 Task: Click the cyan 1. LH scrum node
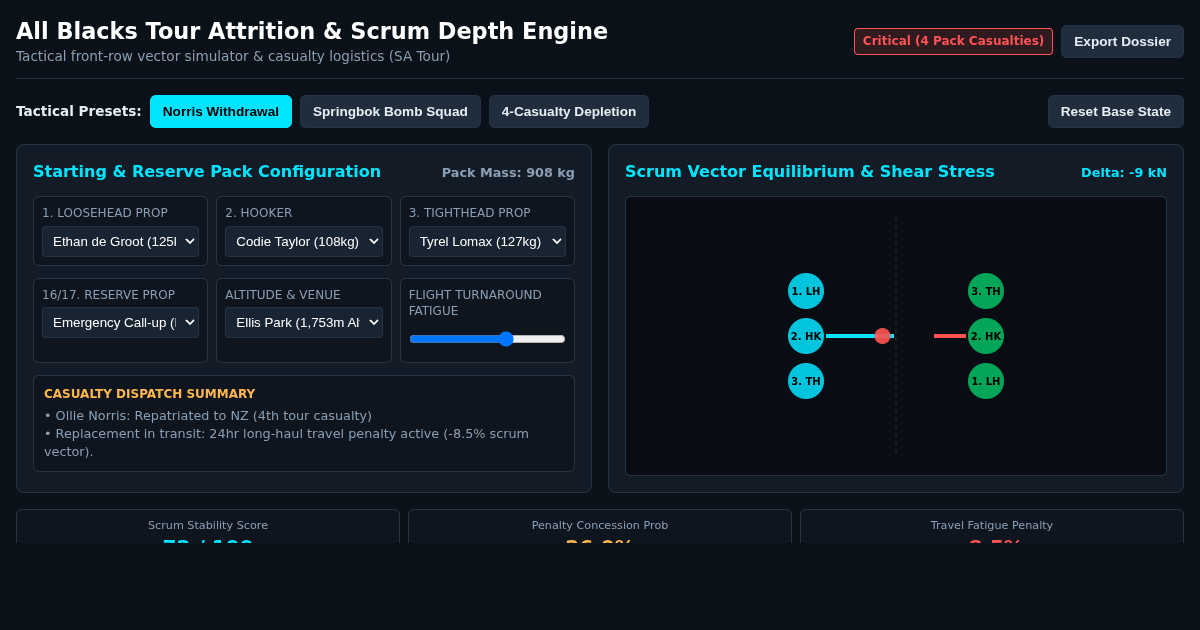point(806,291)
